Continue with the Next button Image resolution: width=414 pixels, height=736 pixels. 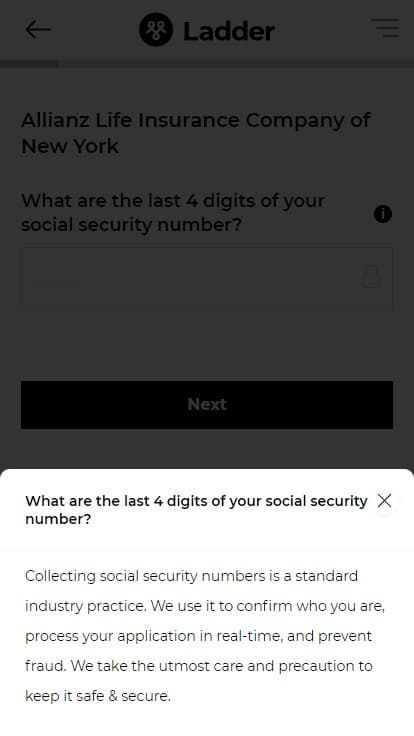tap(207, 405)
